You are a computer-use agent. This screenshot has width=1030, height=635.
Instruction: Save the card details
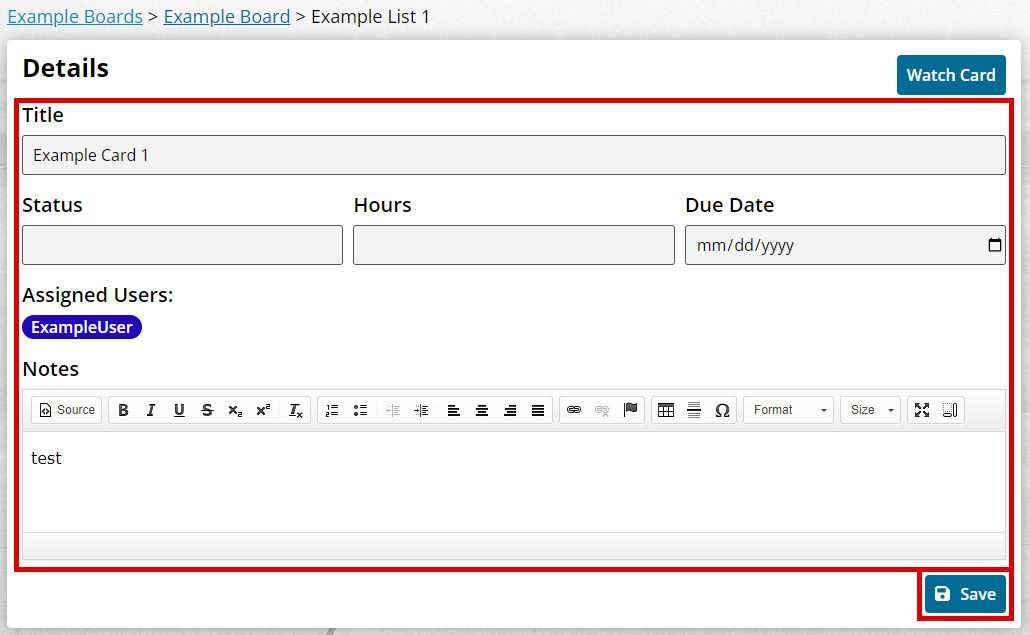[964, 594]
